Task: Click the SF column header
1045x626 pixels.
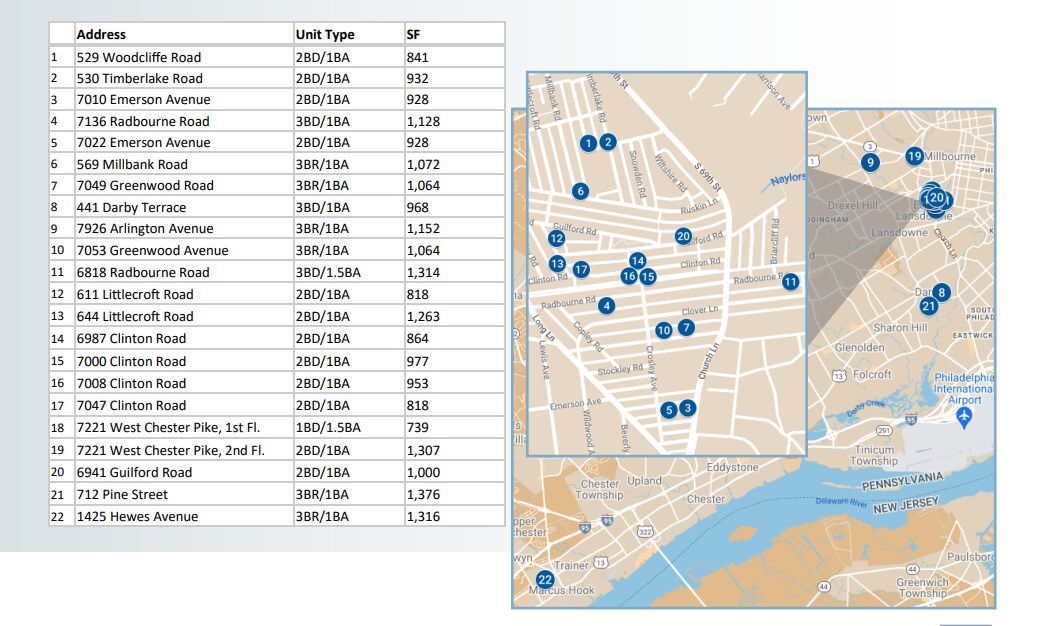Action: click(413, 34)
